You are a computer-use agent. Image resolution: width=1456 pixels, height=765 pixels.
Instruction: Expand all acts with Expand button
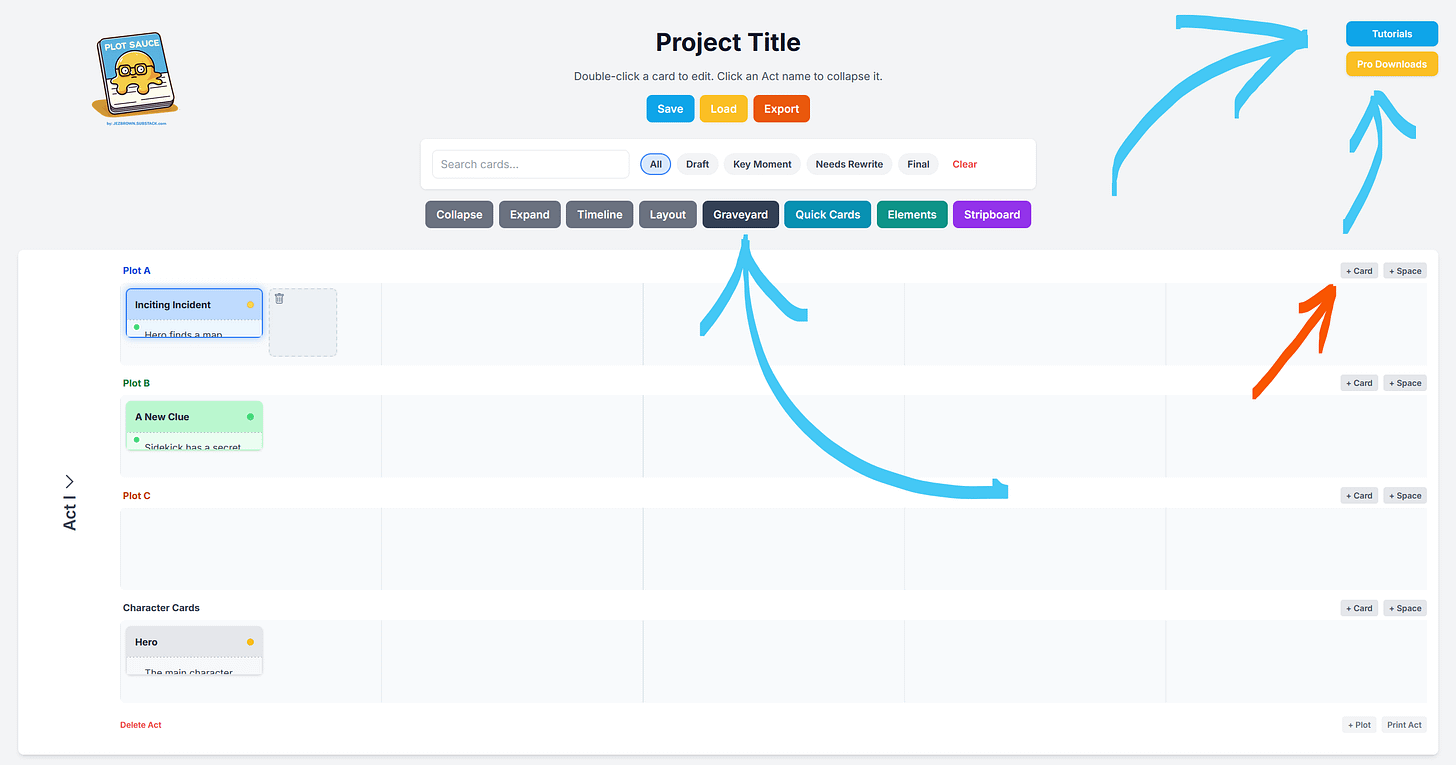click(x=530, y=215)
